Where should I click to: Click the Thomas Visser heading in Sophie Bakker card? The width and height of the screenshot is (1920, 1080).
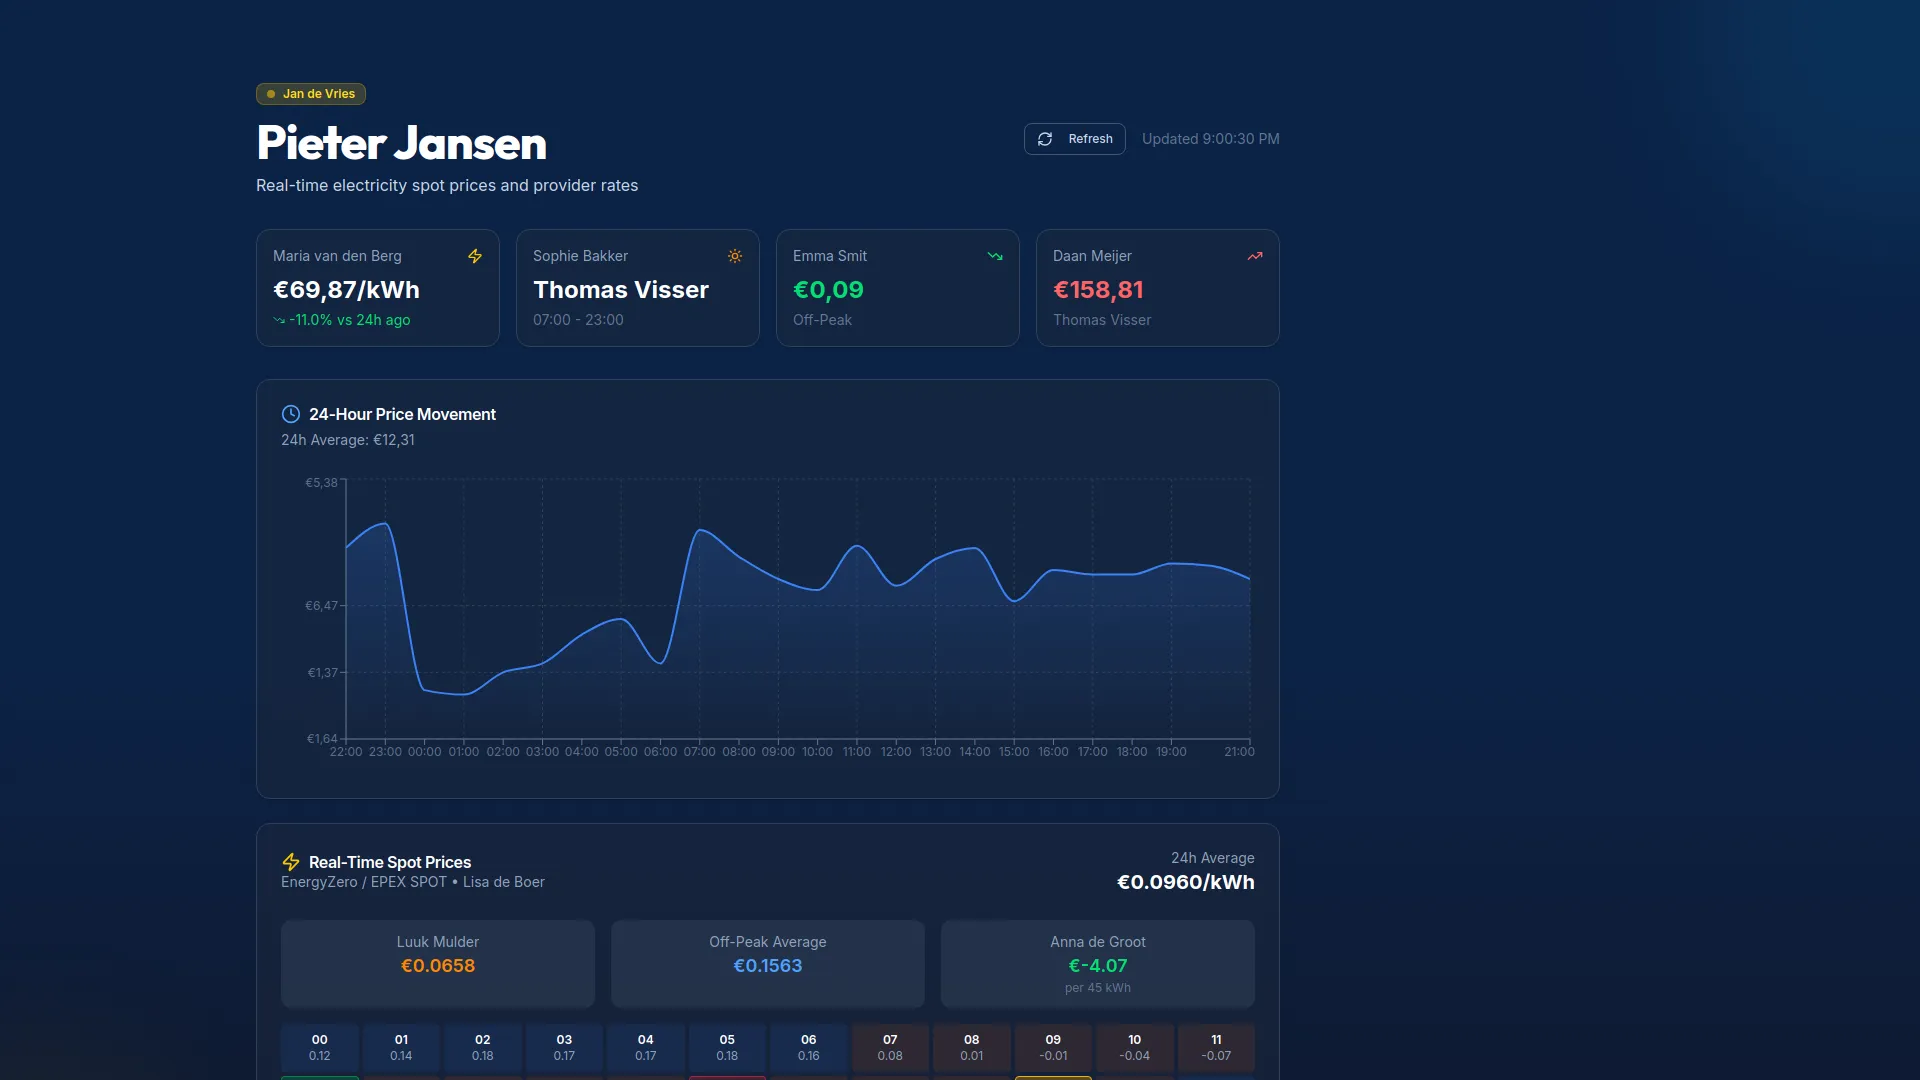(x=621, y=290)
